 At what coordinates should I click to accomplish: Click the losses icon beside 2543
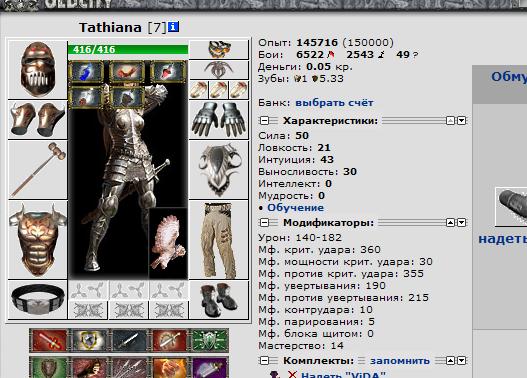tap(381, 54)
